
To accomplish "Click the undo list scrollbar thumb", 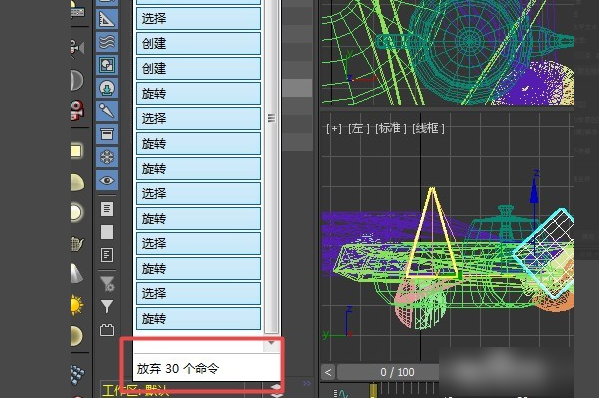I will pyautogui.click(x=271, y=118).
